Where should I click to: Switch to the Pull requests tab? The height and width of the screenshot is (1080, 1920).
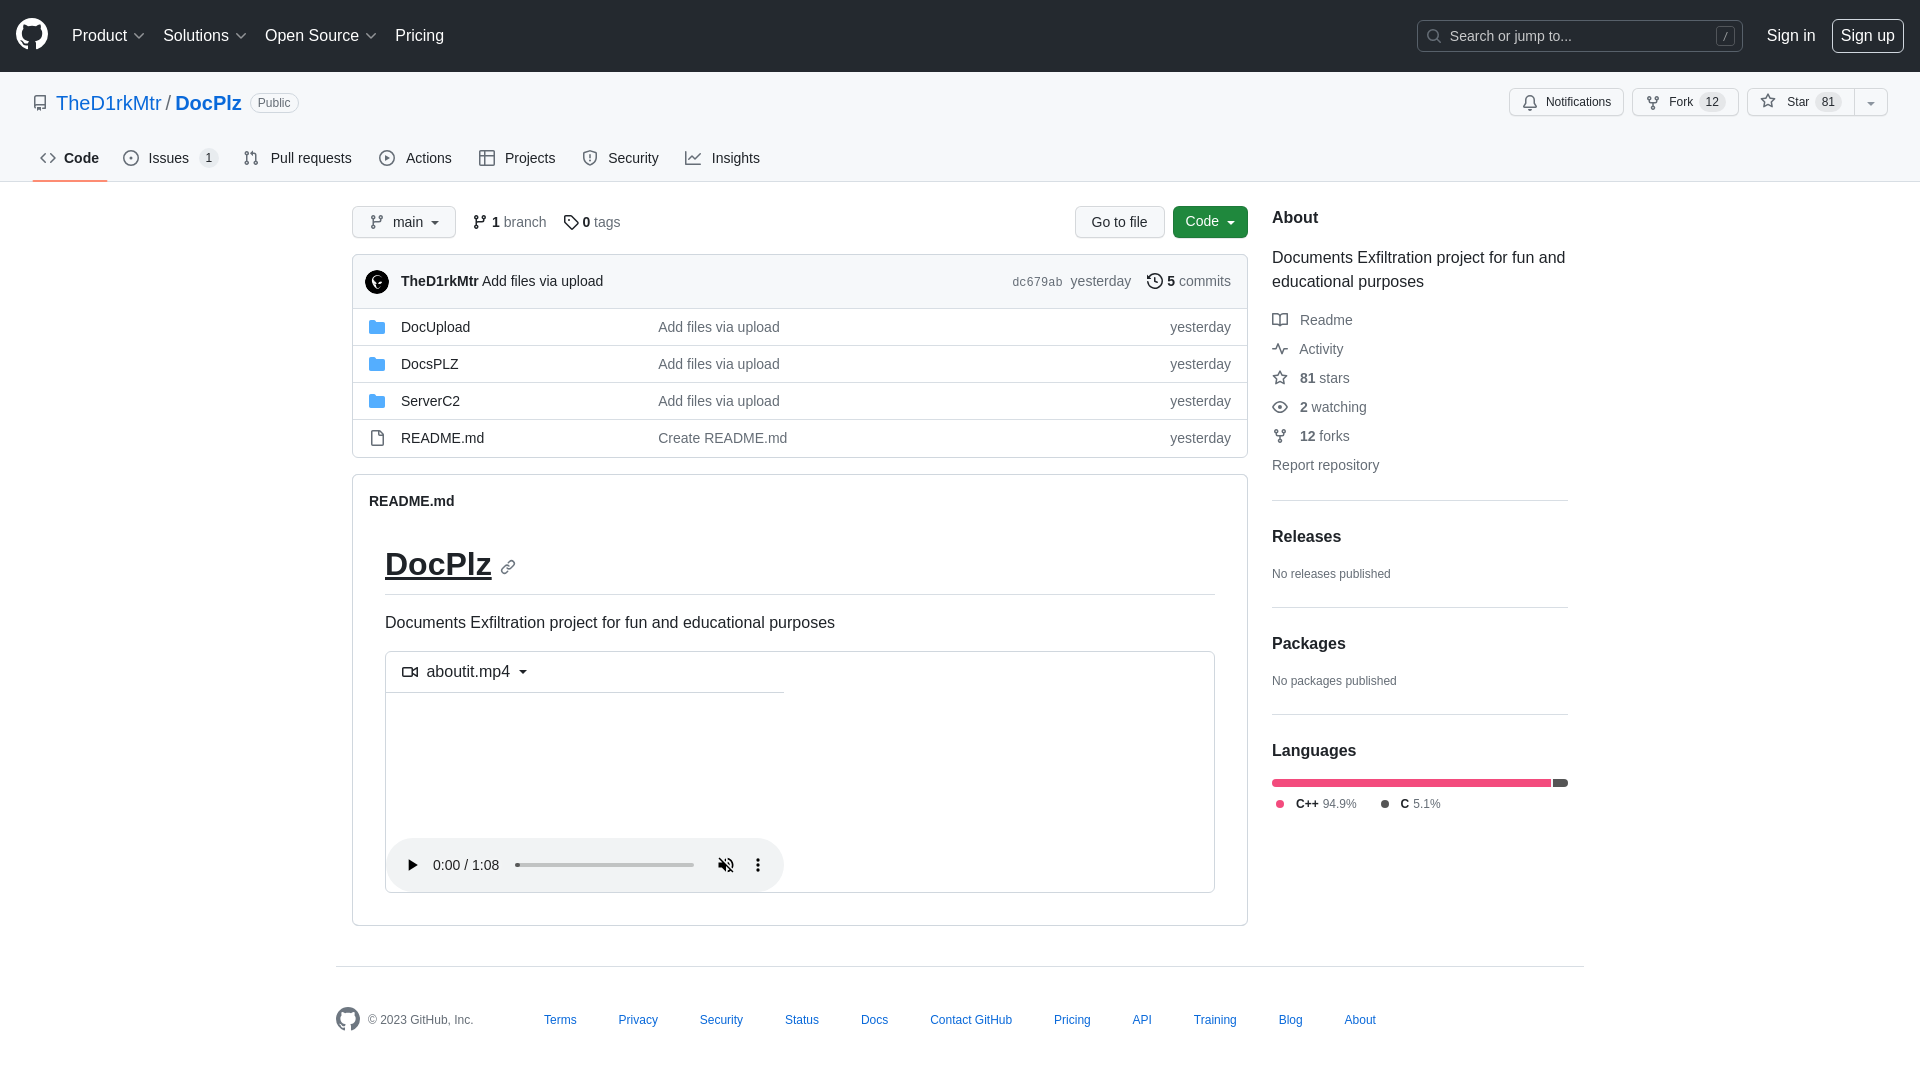297,158
